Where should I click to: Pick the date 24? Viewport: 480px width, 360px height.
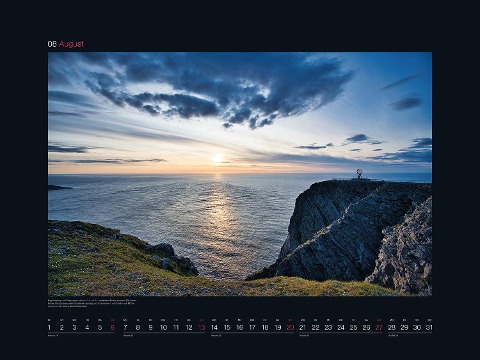341,327
